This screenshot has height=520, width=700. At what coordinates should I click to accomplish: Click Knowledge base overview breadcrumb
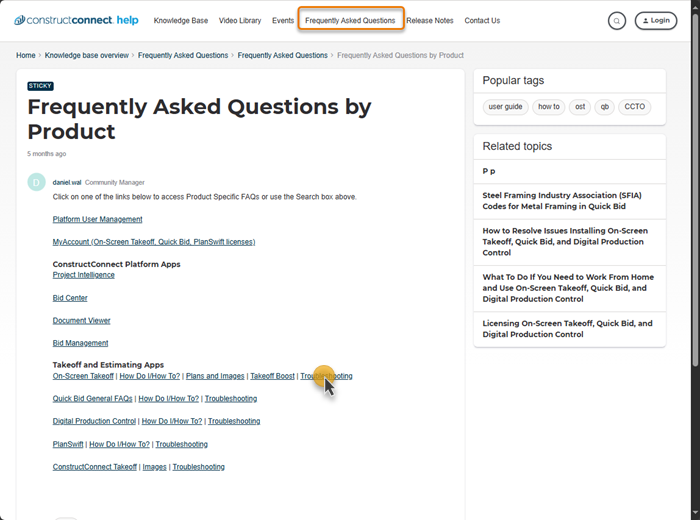click(87, 55)
